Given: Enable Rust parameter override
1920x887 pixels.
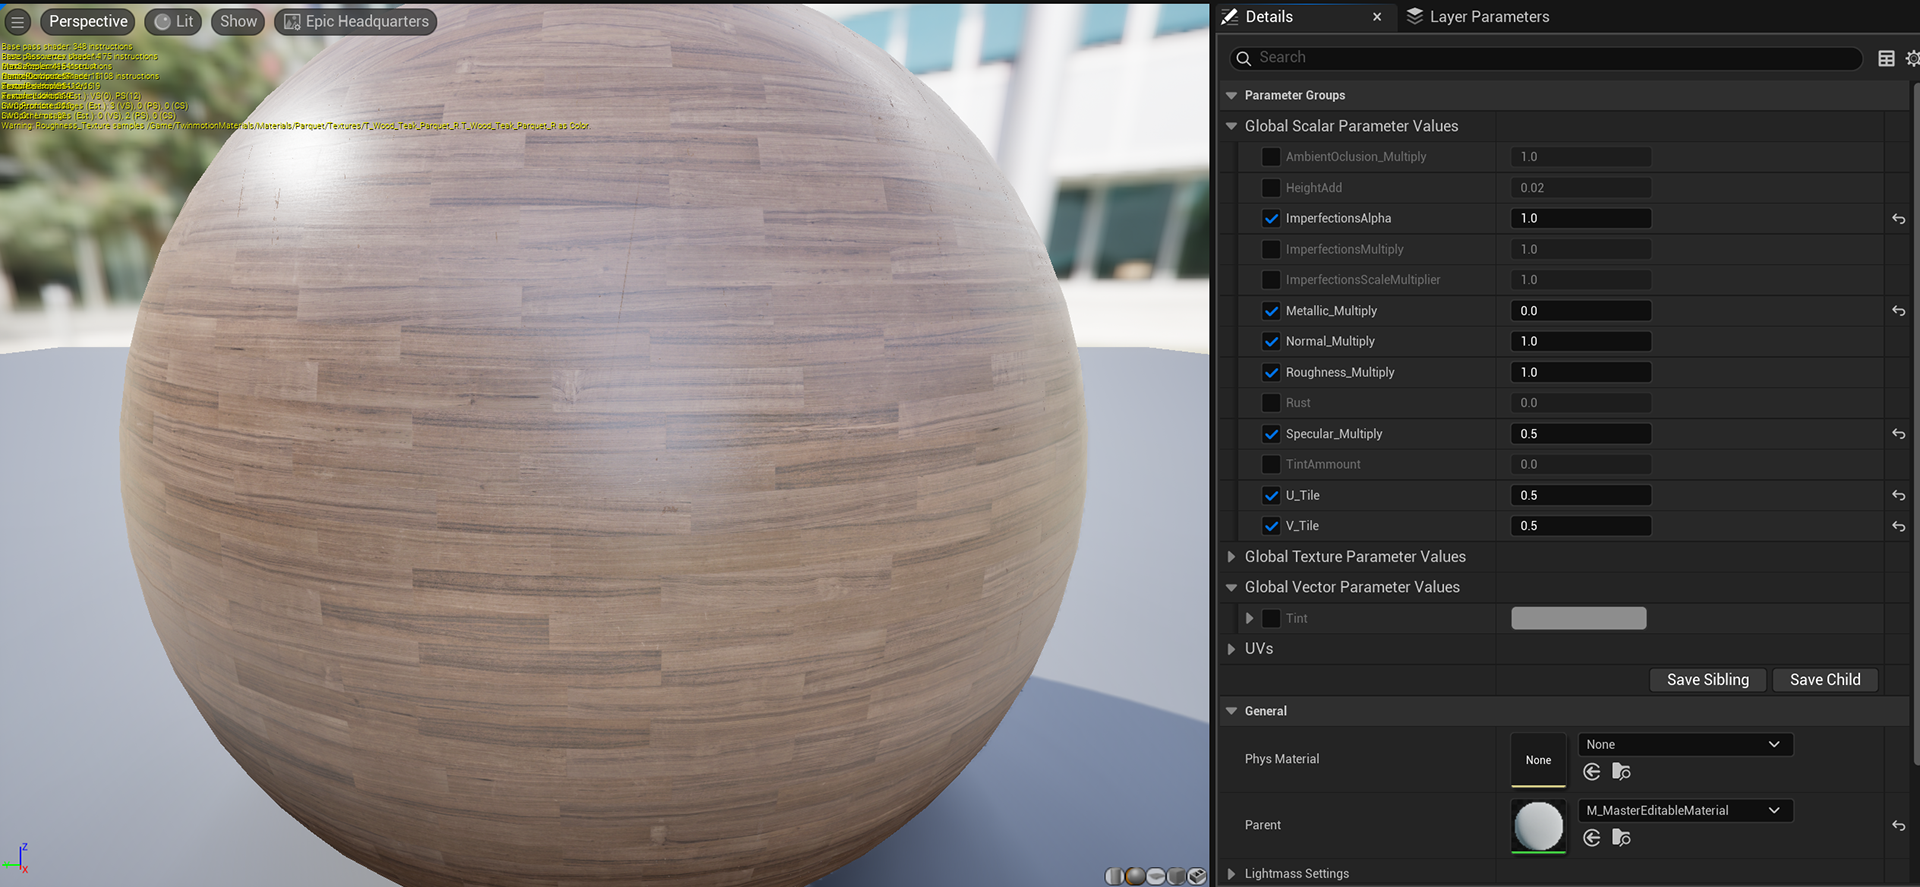Looking at the screenshot, I should coord(1271,403).
